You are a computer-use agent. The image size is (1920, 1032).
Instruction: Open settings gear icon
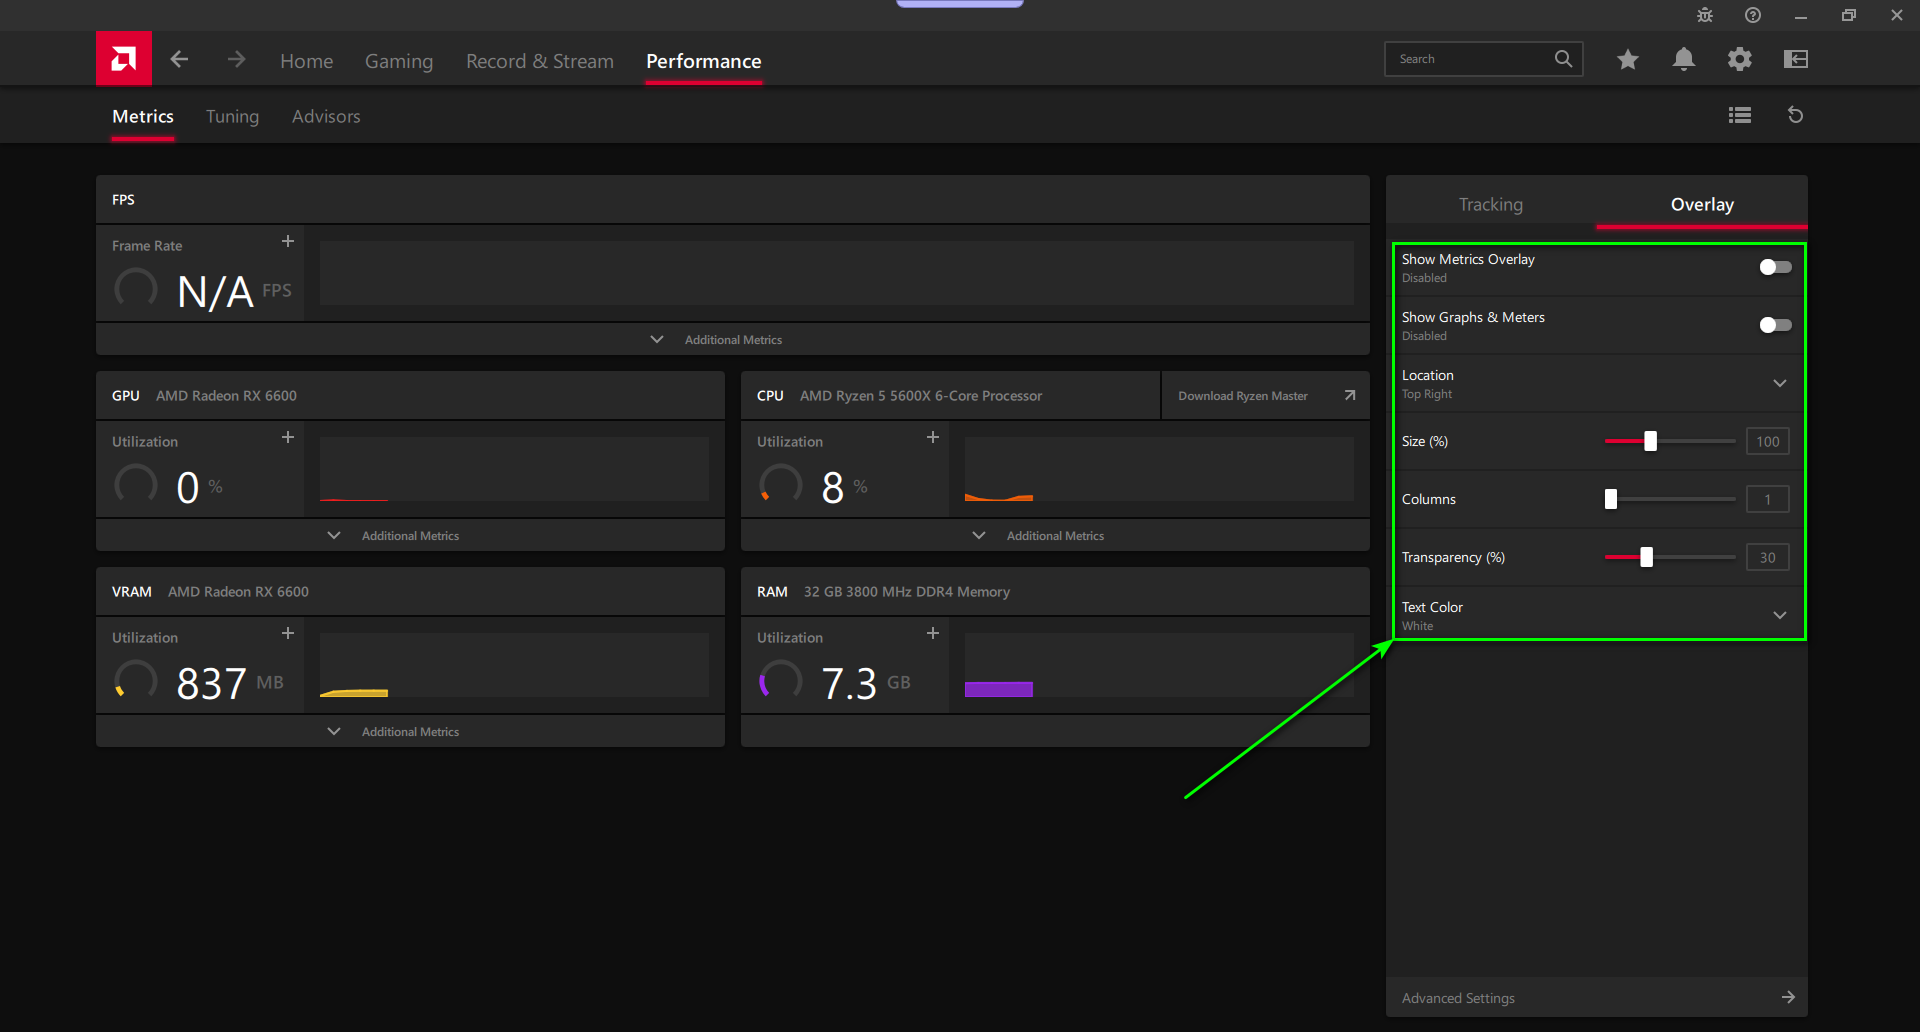click(1740, 59)
